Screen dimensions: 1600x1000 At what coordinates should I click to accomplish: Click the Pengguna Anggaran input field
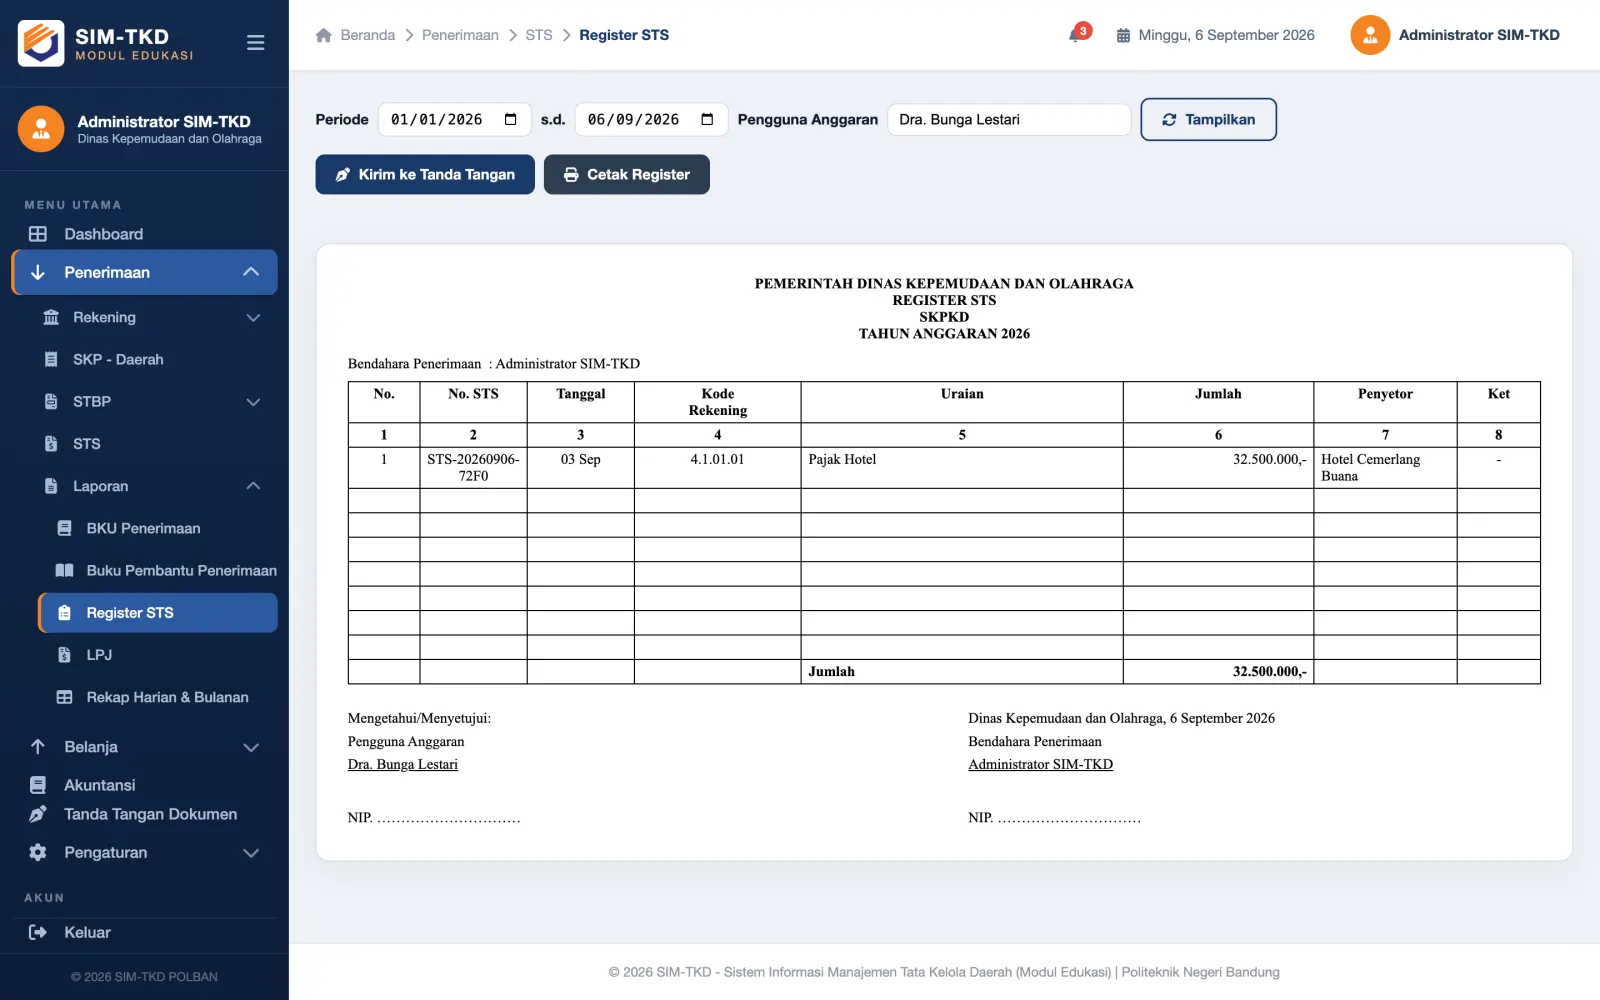coord(1009,119)
